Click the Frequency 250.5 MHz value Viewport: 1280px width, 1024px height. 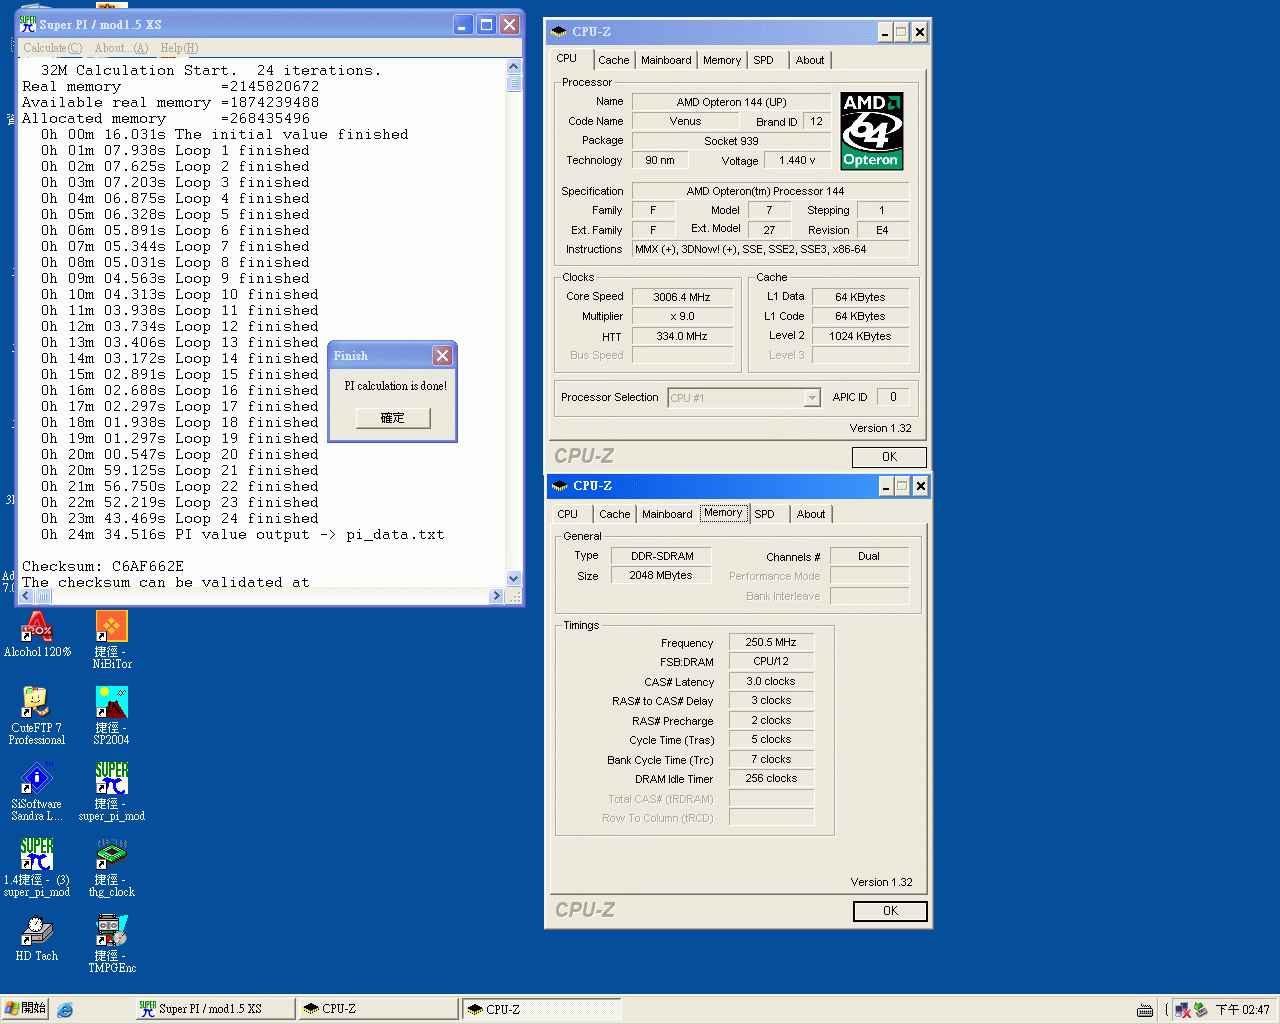coord(771,642)
